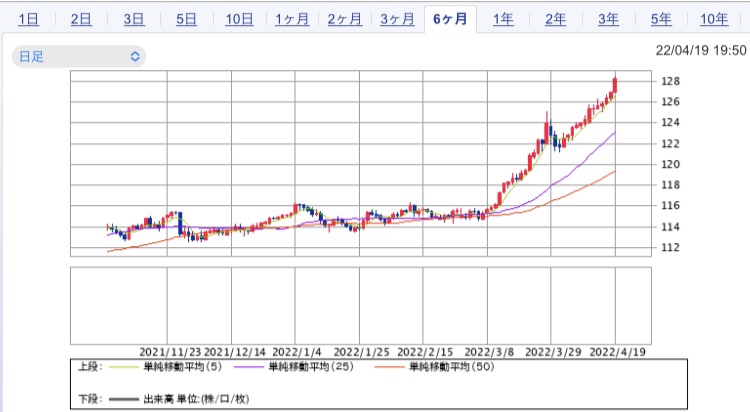The height and width of the screenshot is (412, 750).
Task: Switch to the 1年 range
Action: pyautogui.click(x=503, y=19)
